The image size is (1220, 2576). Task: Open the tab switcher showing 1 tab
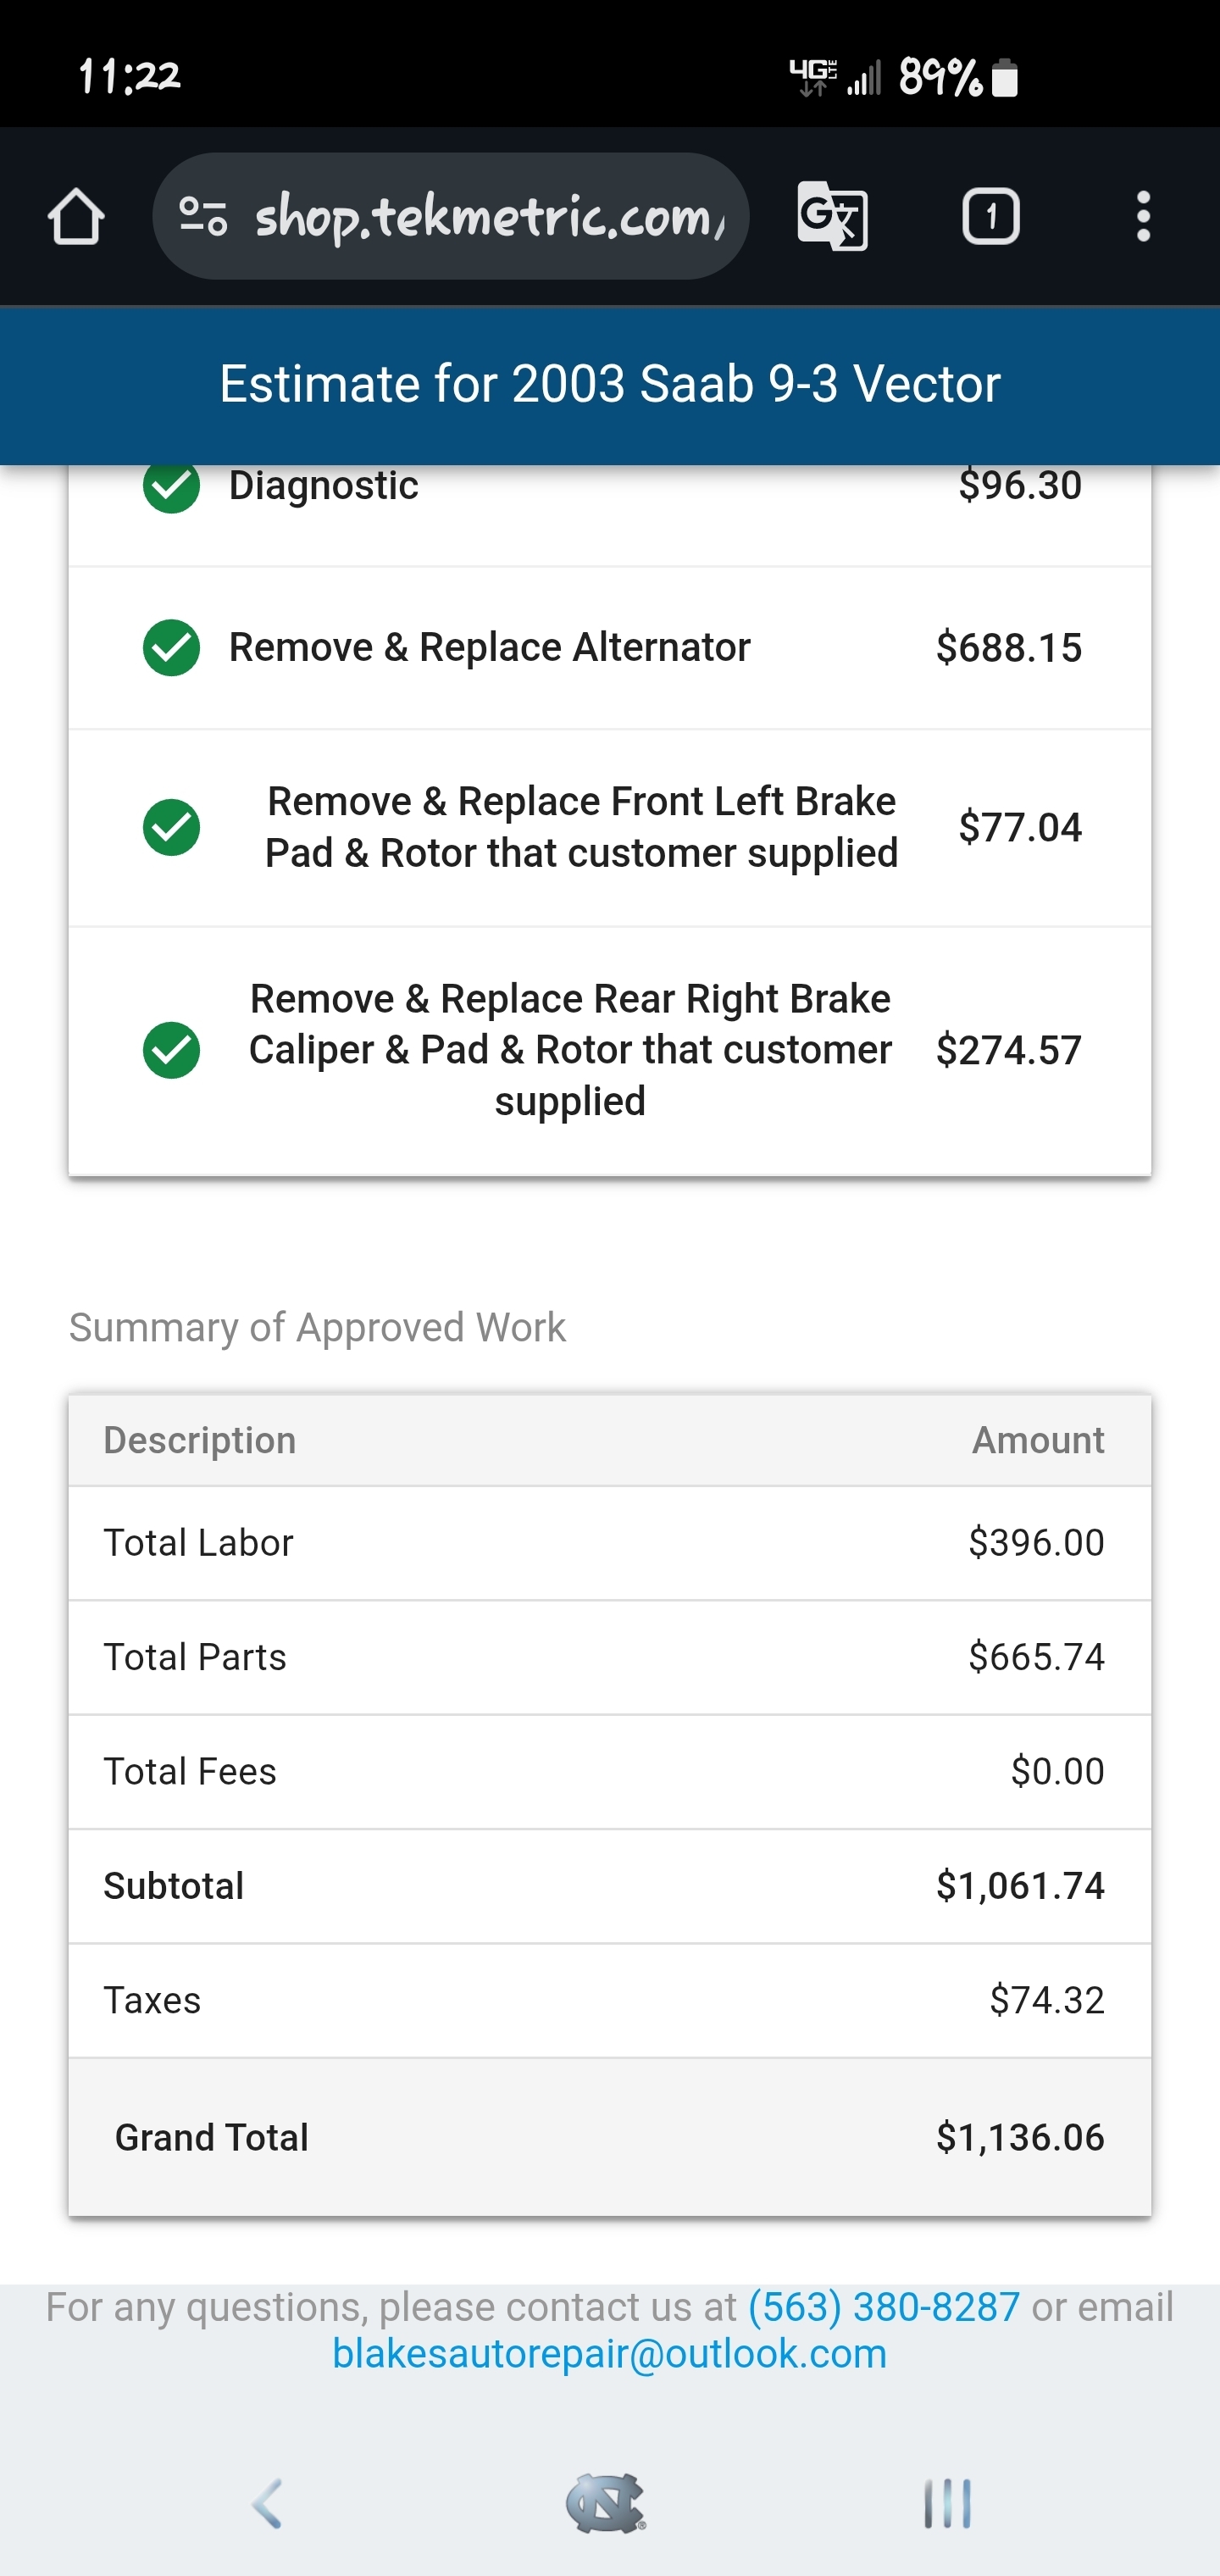point(990,216)
